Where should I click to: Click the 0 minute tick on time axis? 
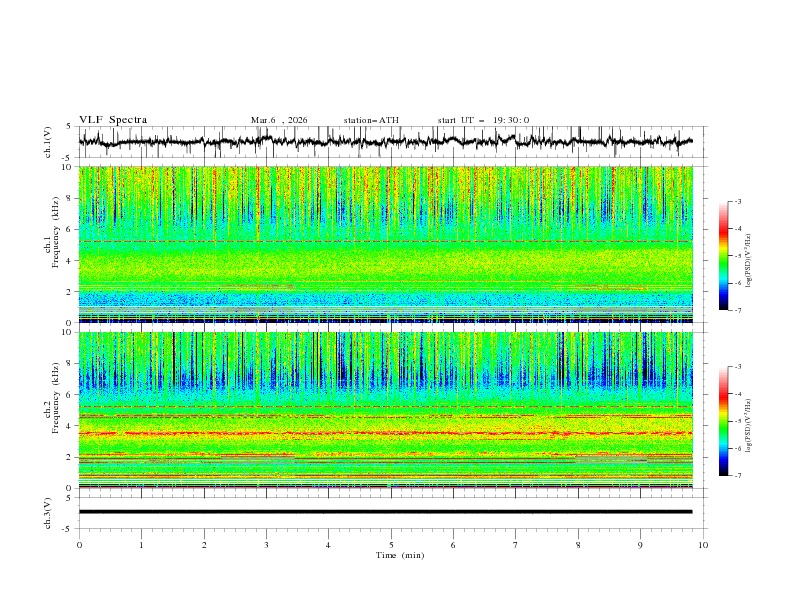point(79,544)
